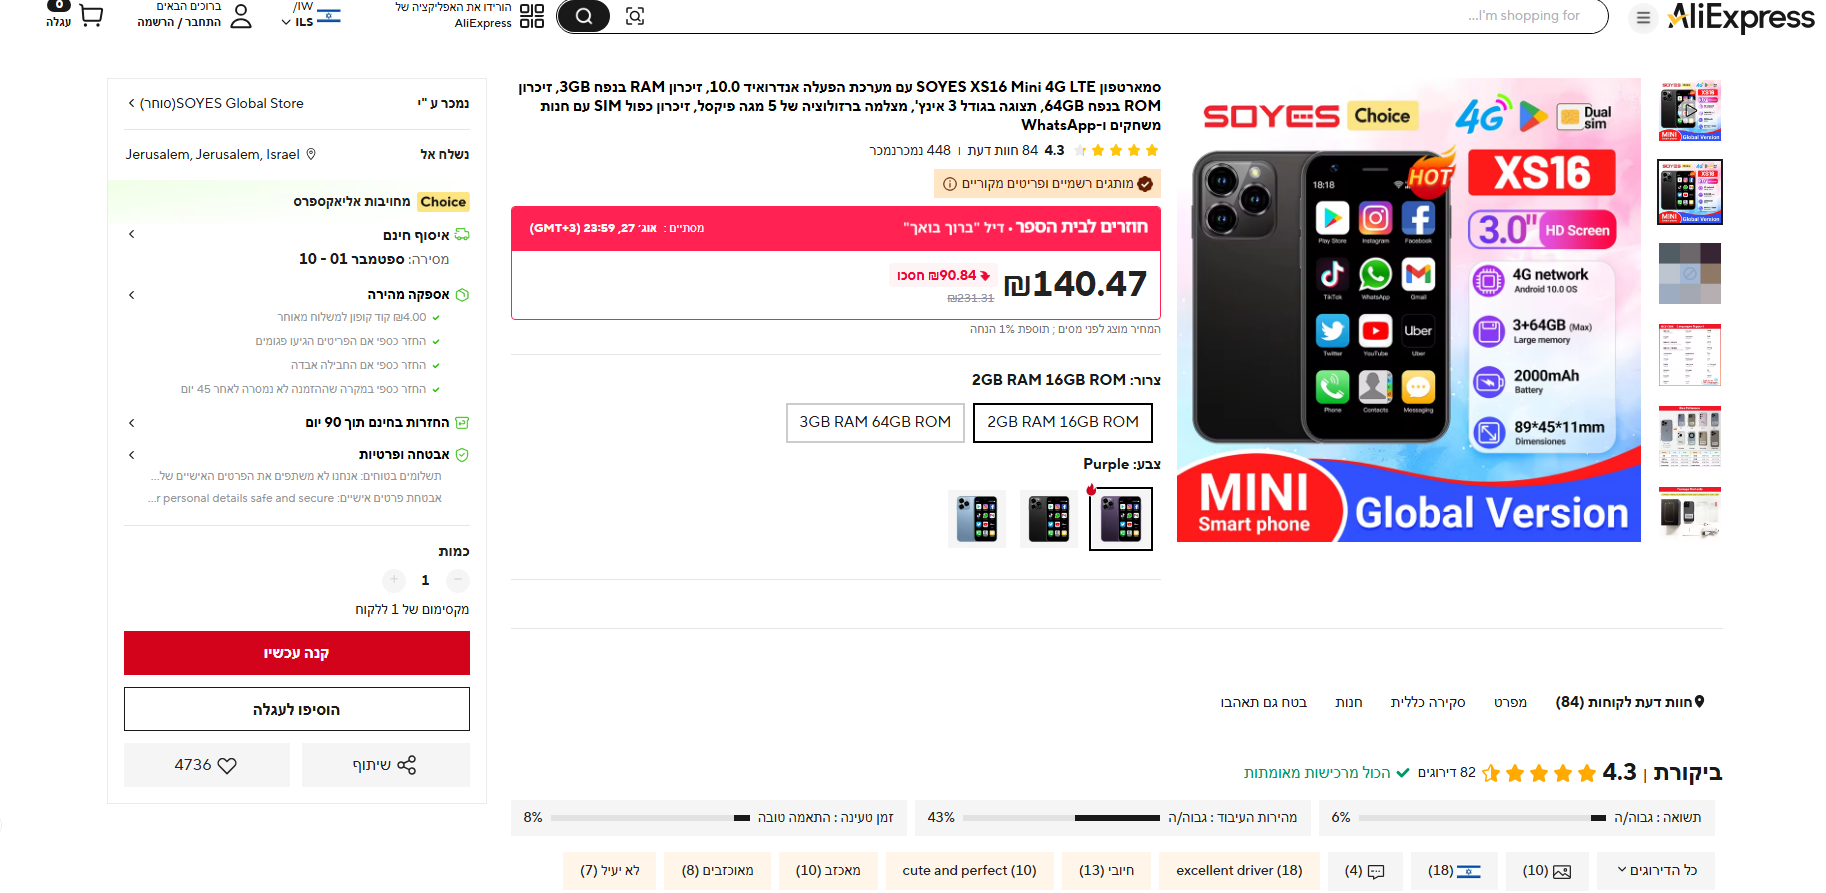Screen dimensions: 1826x893
Task: Click the sign in / register link
Action: click(180, 22)
